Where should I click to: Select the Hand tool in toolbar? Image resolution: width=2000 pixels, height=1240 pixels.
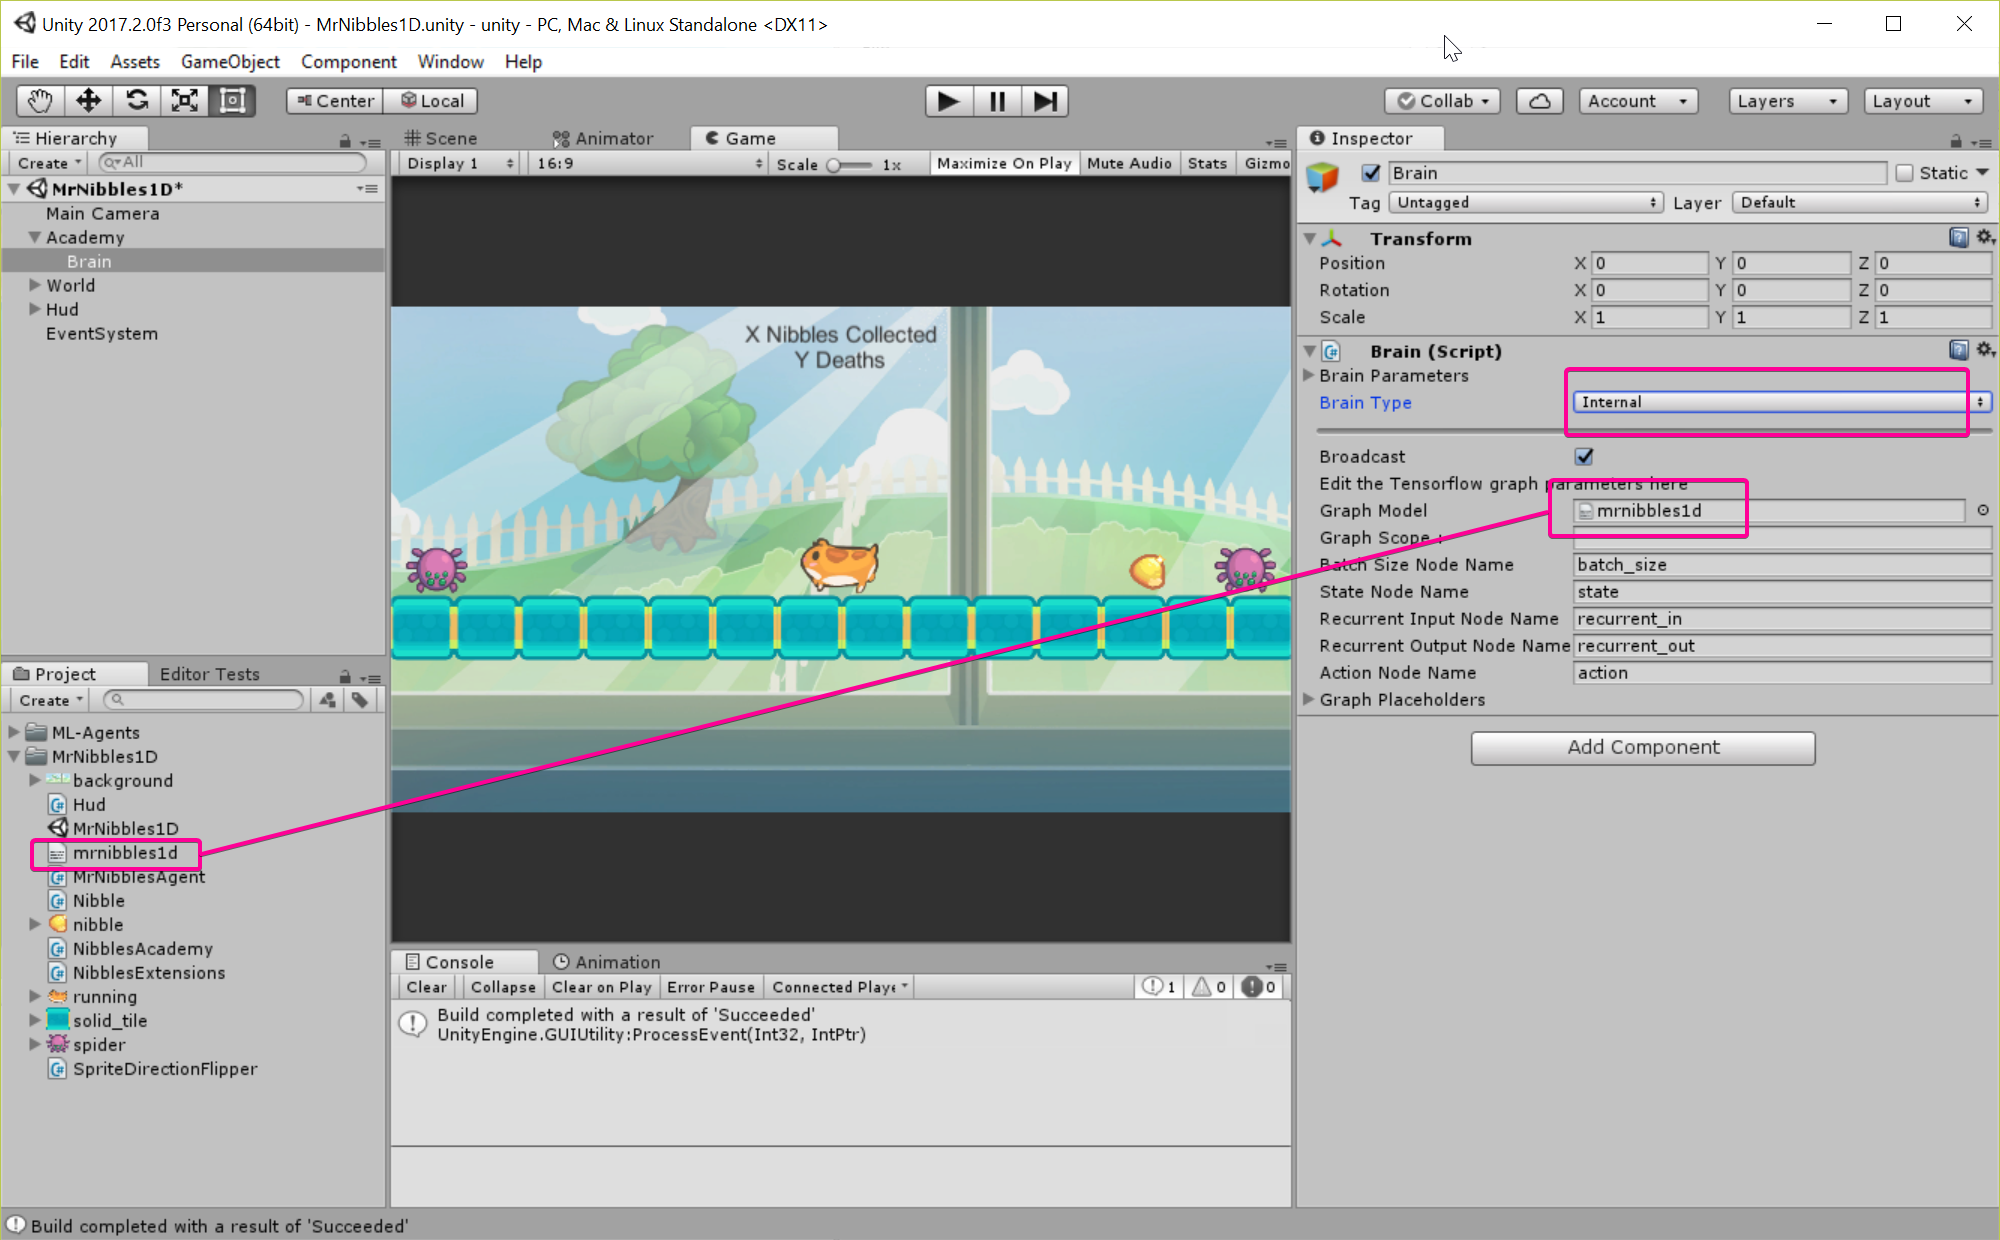coord(40,101)
